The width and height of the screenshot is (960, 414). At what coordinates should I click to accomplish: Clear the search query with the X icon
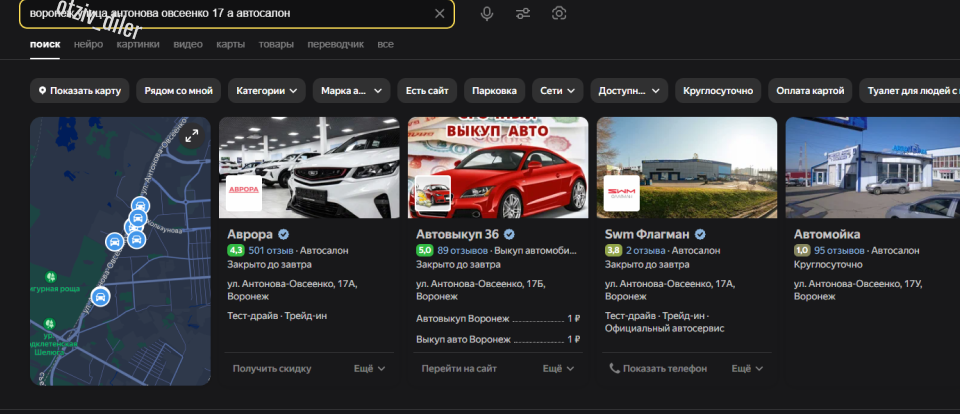coord(439,13)
